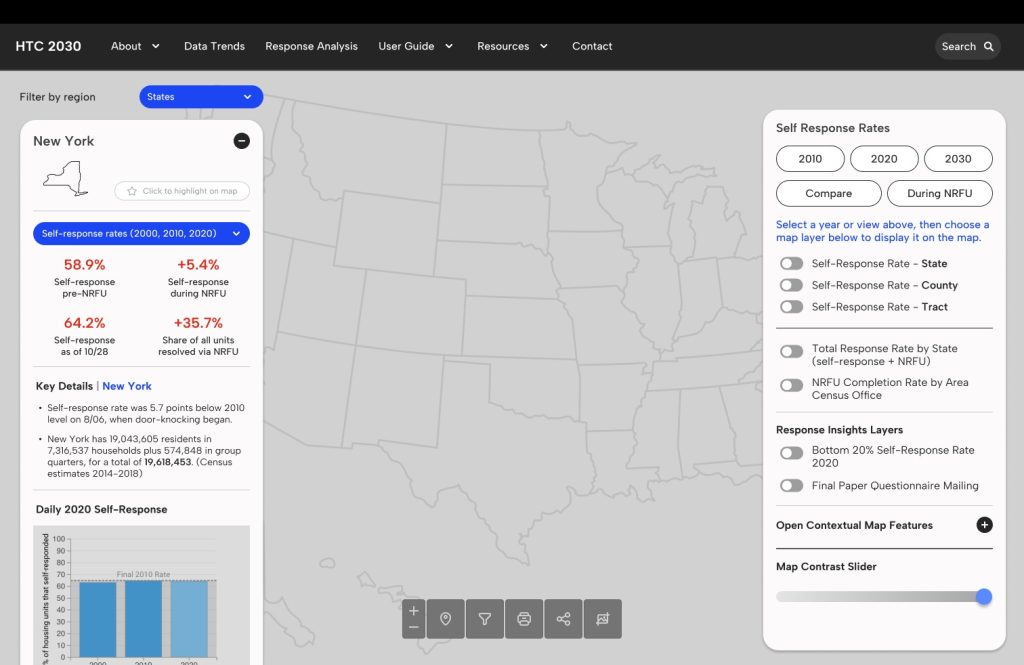Viewport: 1024px width, 665px height.
Task: Toggle Self-Response Rate County layer
Action: (791, 286)
